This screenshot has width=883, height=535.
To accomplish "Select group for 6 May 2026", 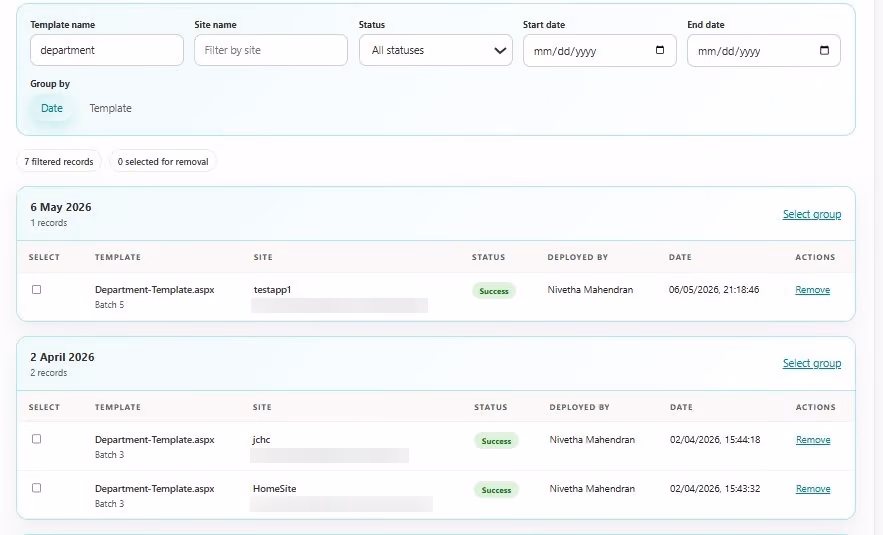I will coord(811,214).
